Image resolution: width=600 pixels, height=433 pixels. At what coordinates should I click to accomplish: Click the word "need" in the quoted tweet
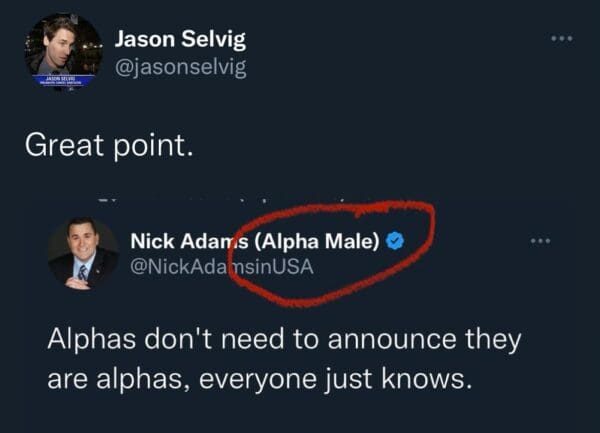(266, 339)
